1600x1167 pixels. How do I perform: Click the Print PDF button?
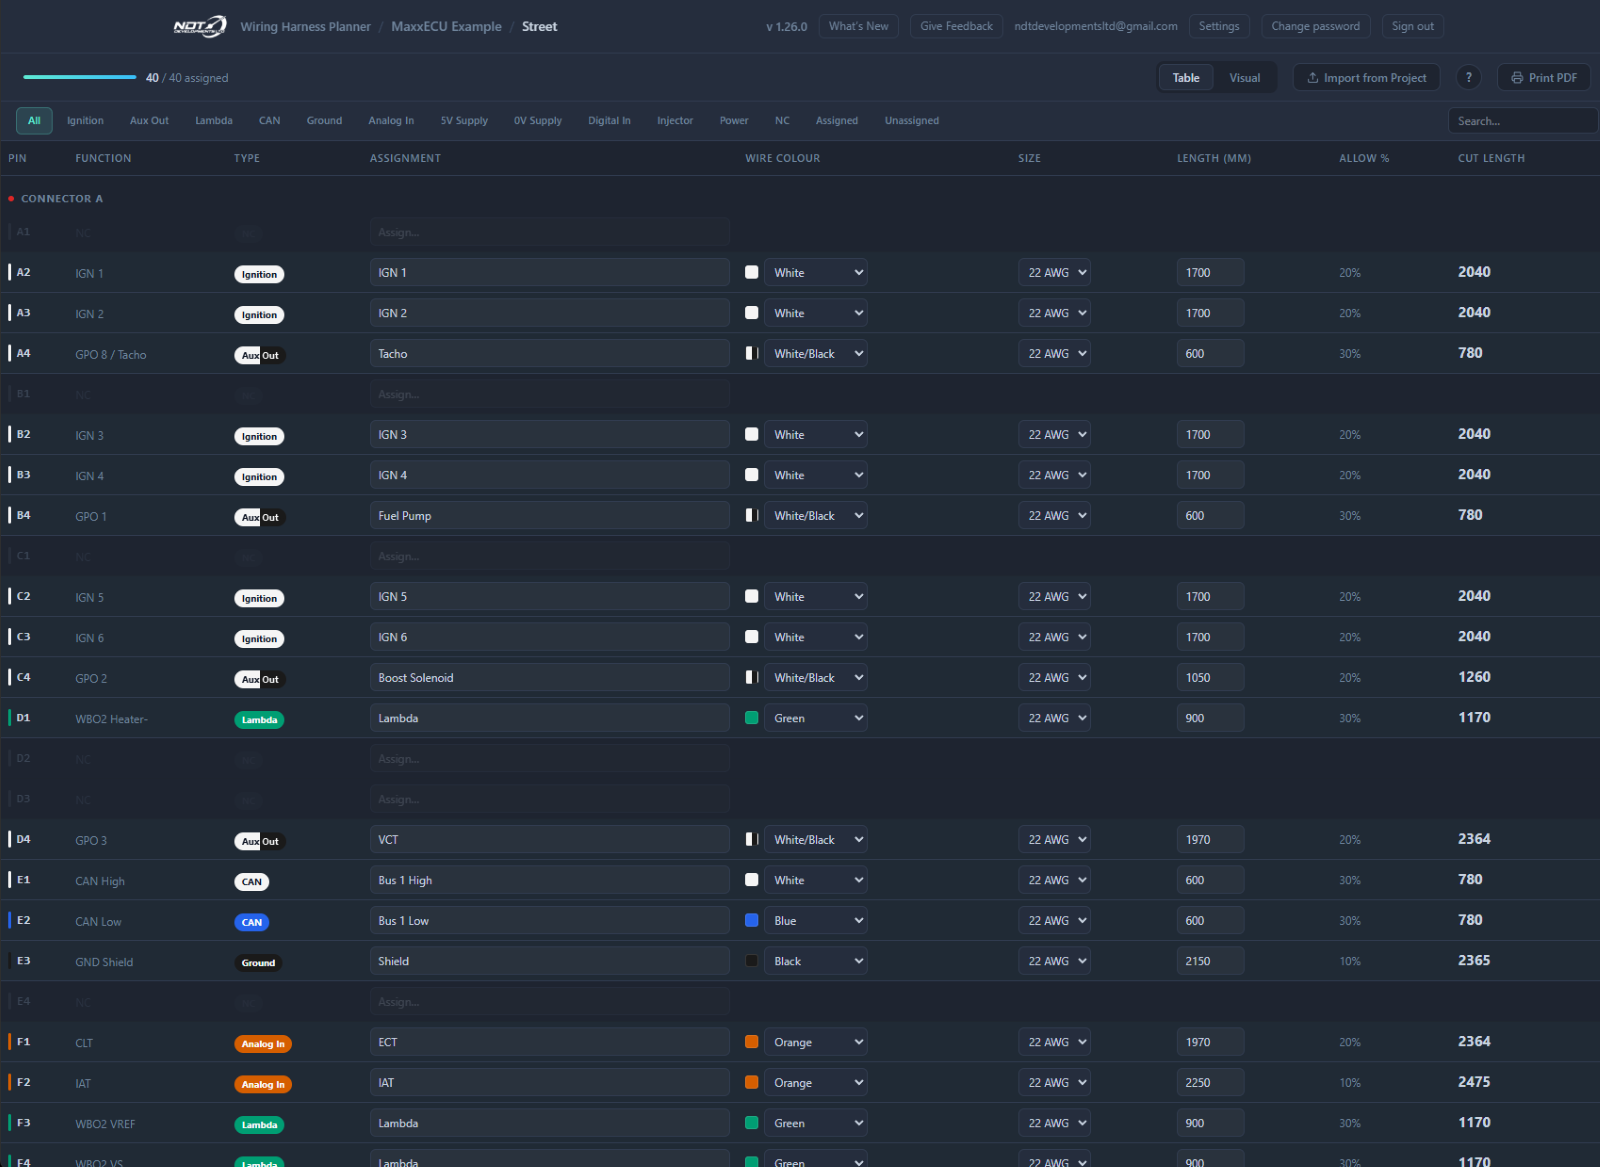tap(1543, 77)
